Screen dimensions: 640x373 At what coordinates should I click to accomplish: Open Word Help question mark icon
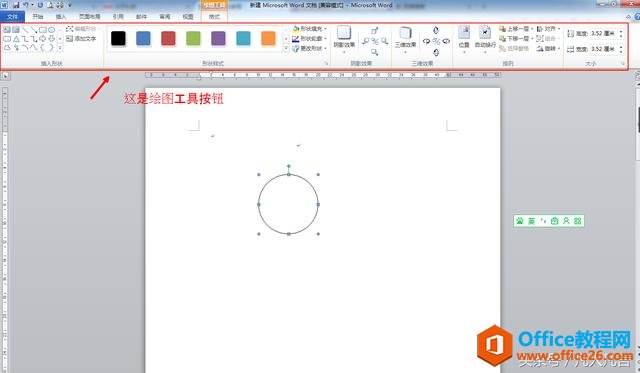[637, 17]
